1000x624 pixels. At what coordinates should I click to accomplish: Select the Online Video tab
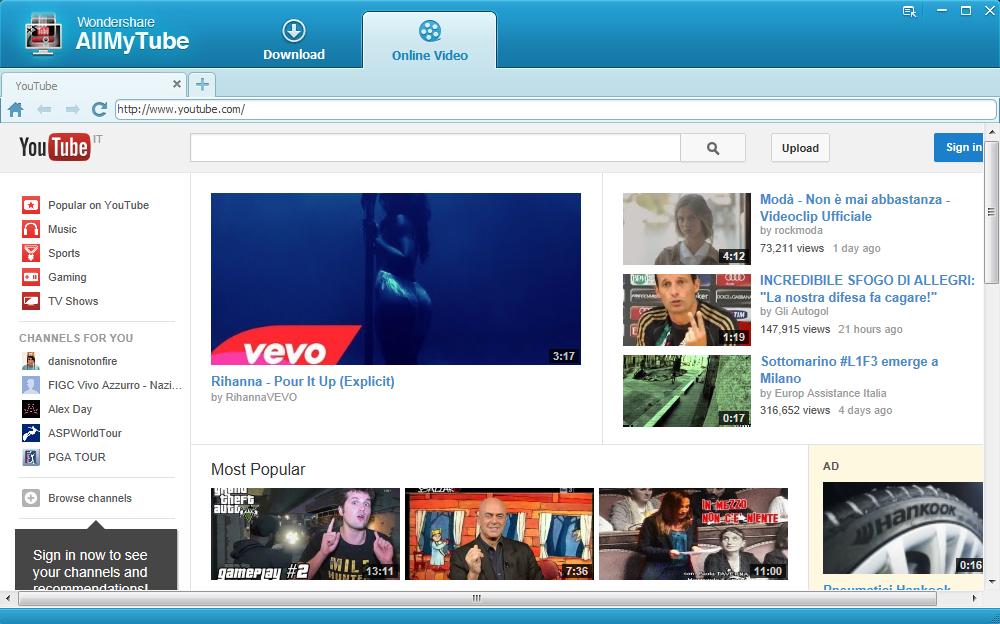[x=429, y=40]
